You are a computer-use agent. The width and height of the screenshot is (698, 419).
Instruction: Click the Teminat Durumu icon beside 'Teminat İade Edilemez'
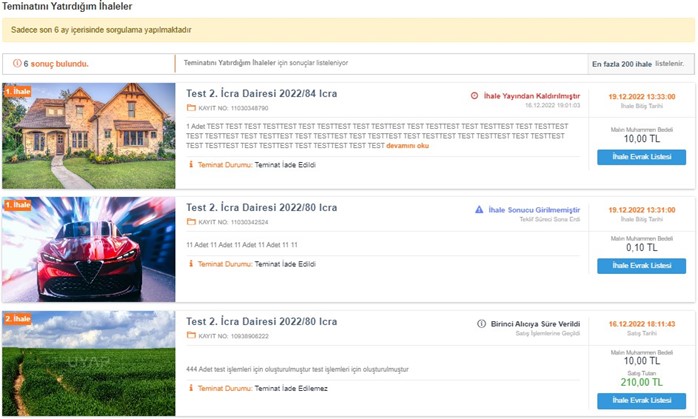click(192, 385)
